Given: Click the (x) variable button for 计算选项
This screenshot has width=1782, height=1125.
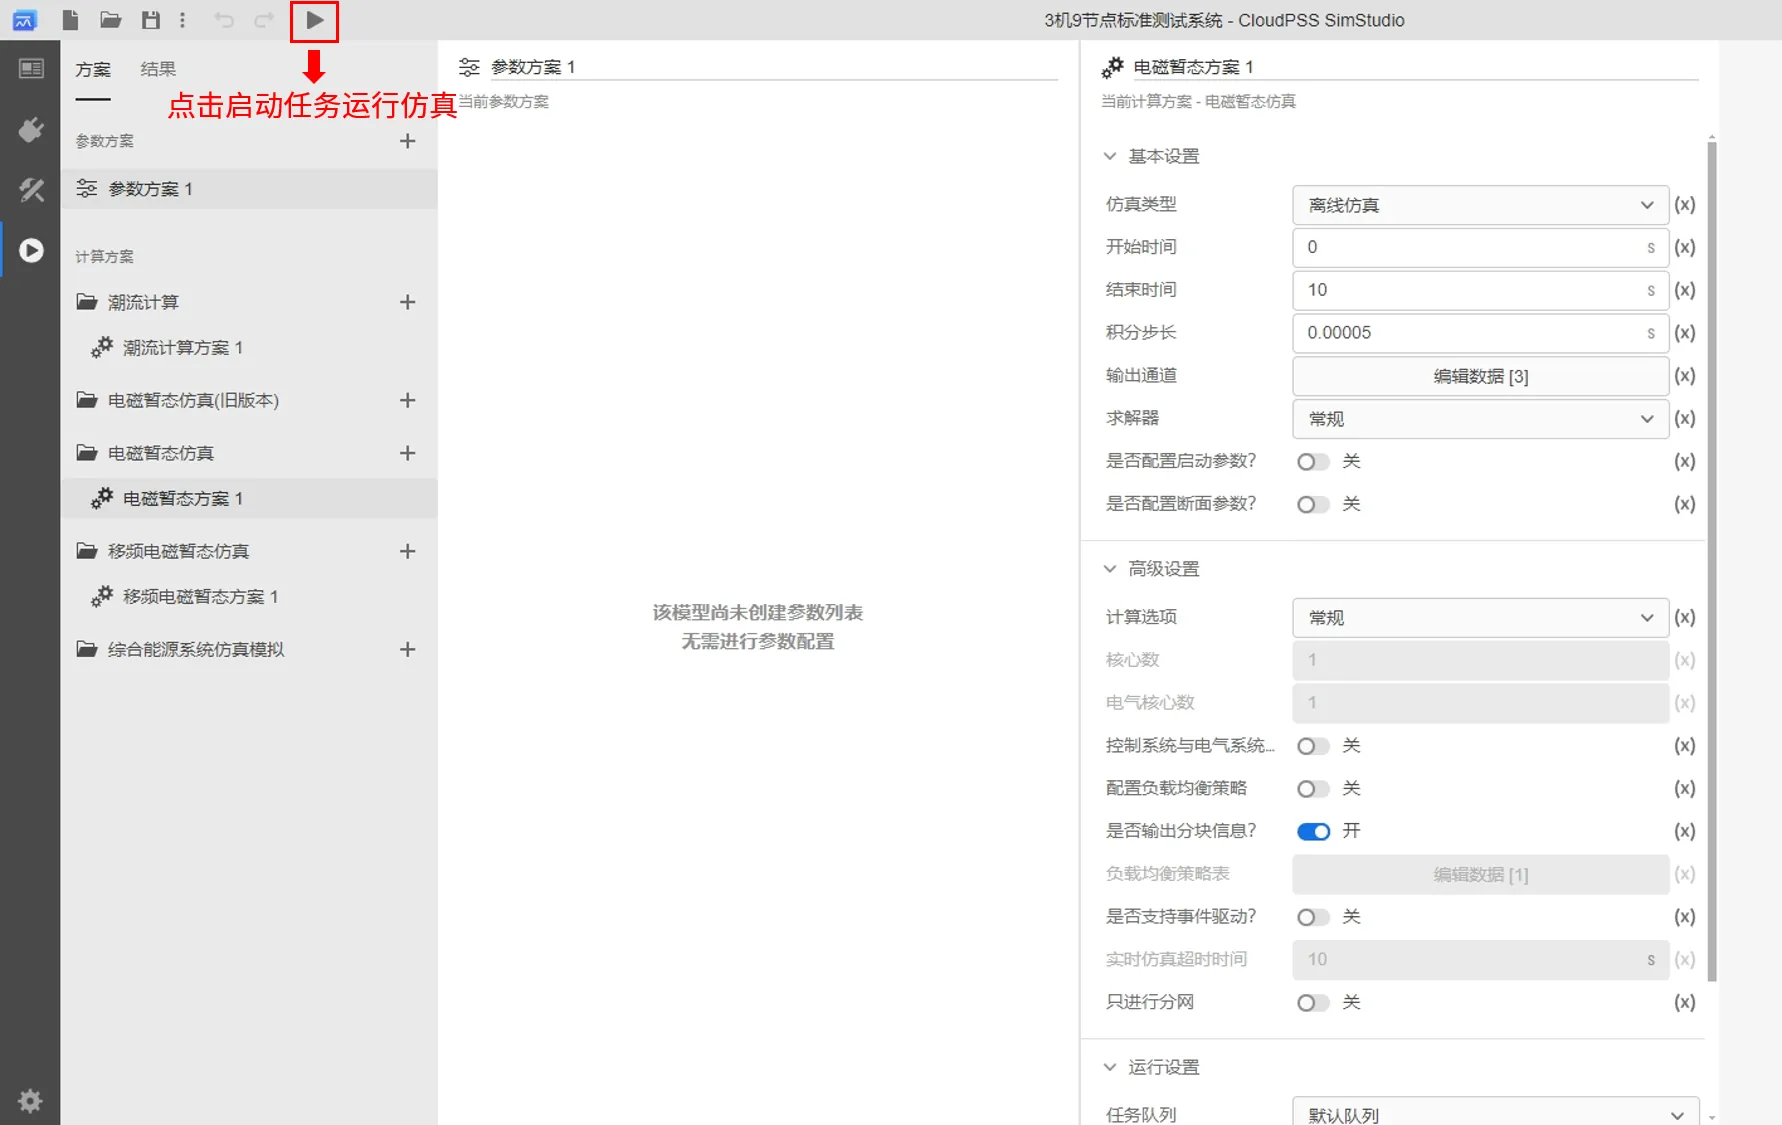Looking at the screenshot, I should pos(1685,618).
